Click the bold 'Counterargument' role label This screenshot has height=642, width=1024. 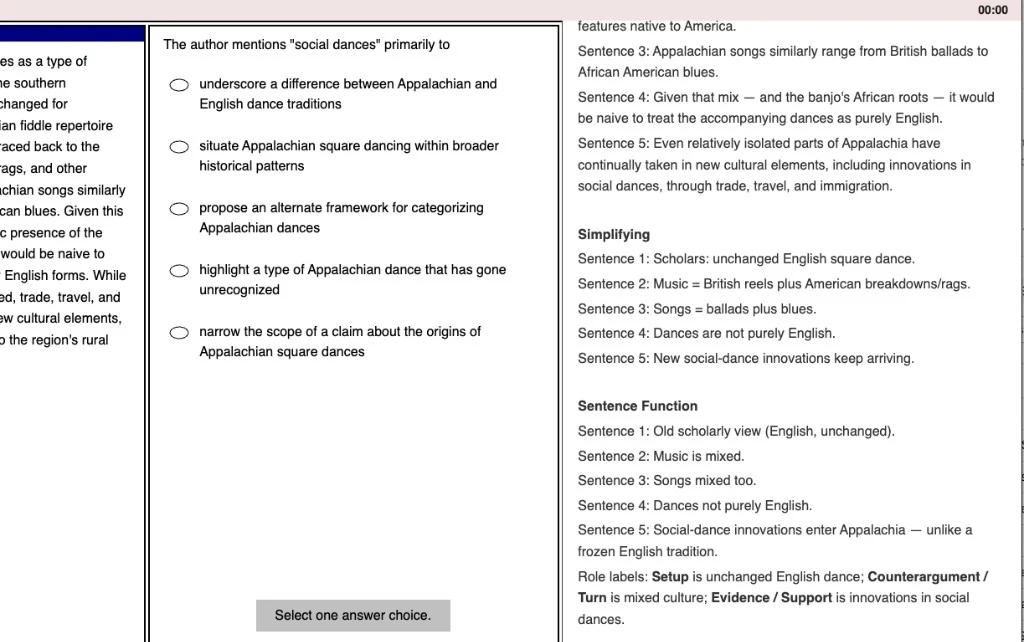pos(924,577)
